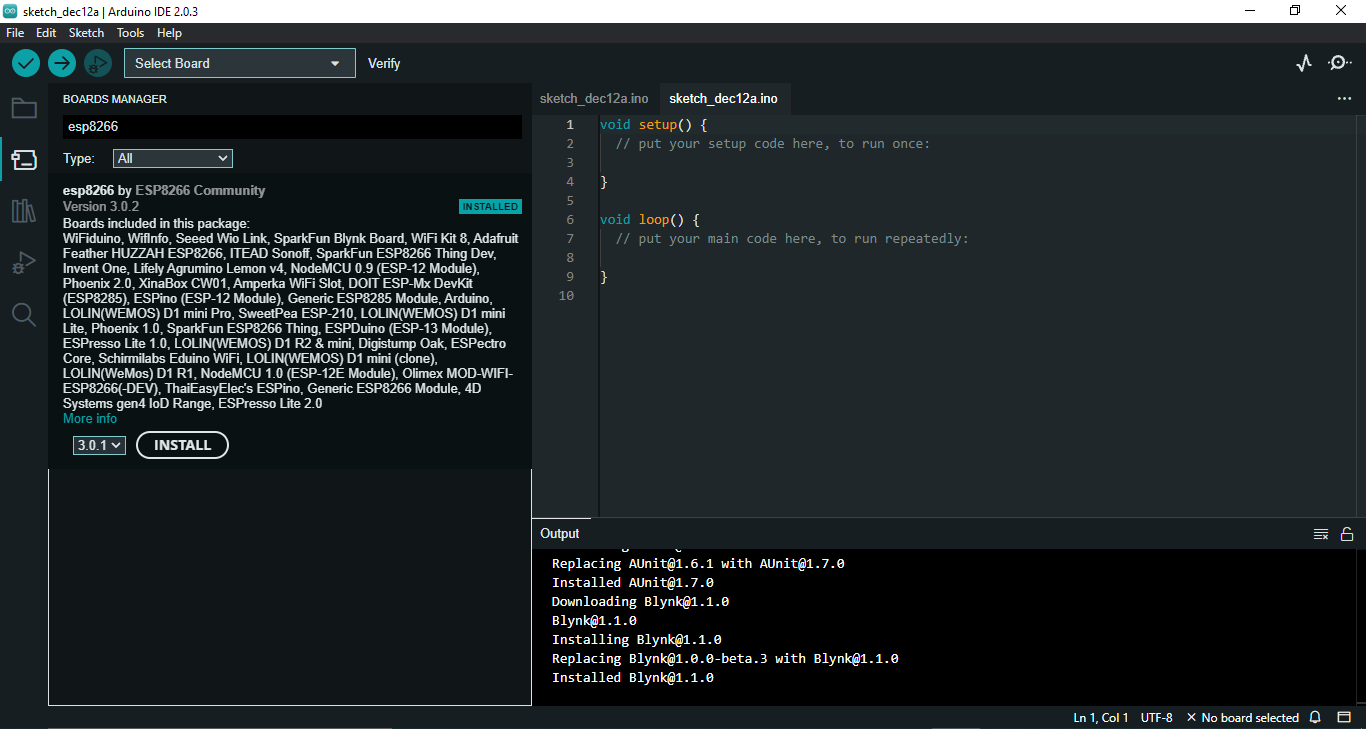Switch to the first sketch_dec12a.ino tab
Screen dimensions: 1366x729
click(x=594, y=98)
